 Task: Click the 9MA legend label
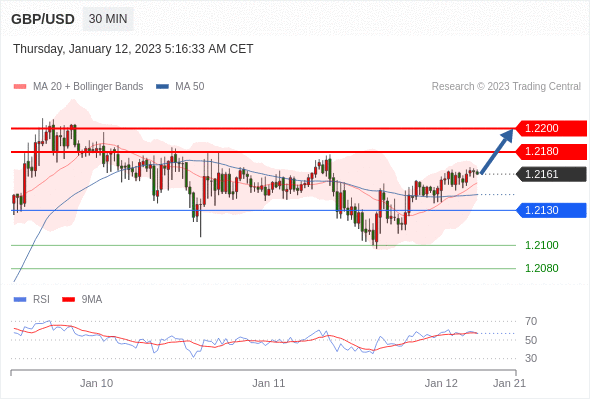click(92, 300)
